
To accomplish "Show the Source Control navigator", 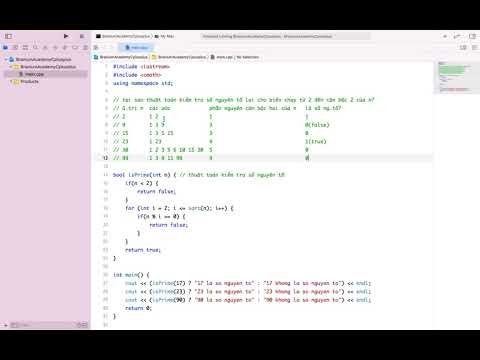I will tap(15, 48).
